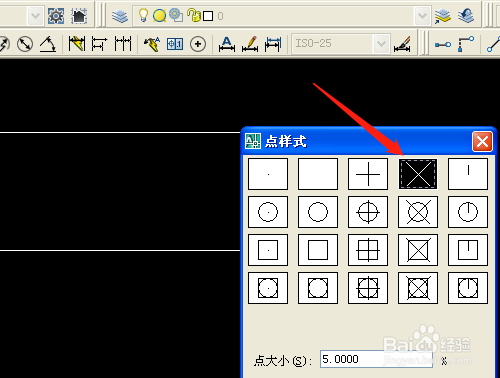Select the plain square with dot style
The width and height of the screenshot is (500, 378).
click(268, 250)
